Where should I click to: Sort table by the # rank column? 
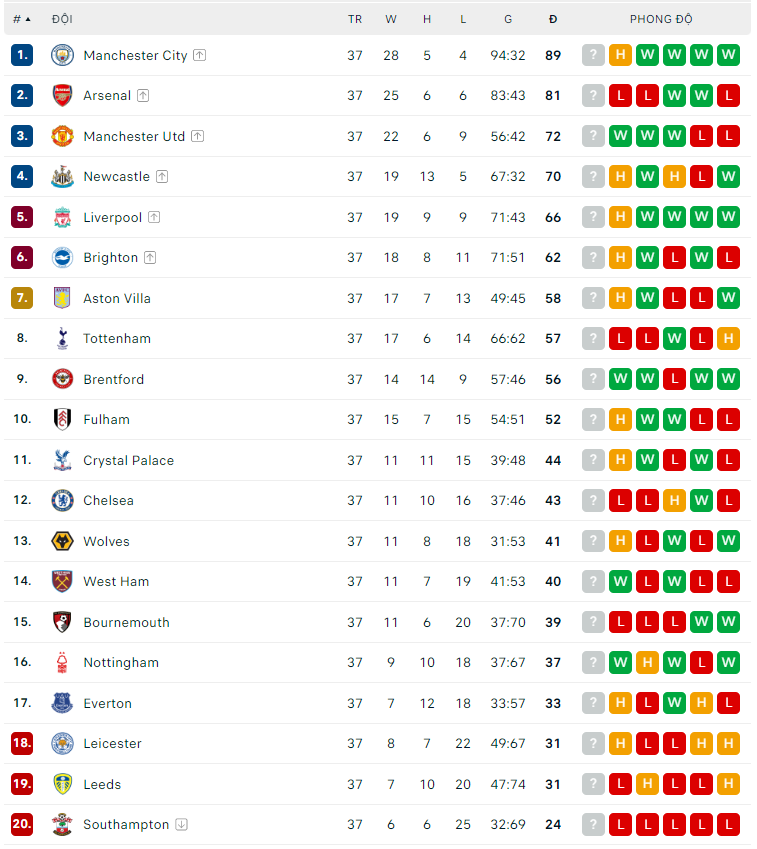21,19
